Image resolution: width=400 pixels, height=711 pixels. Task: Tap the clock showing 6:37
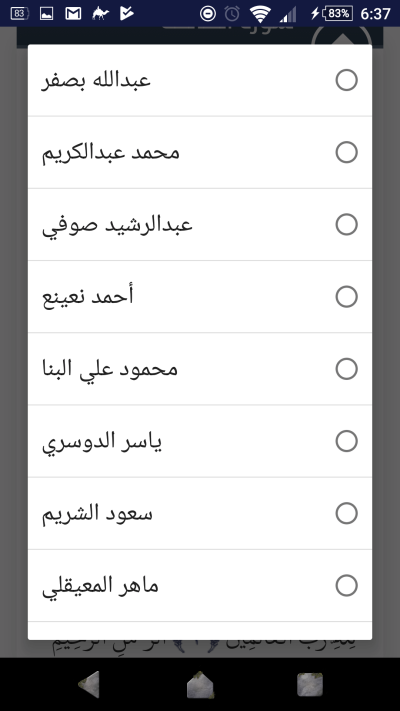375,14
